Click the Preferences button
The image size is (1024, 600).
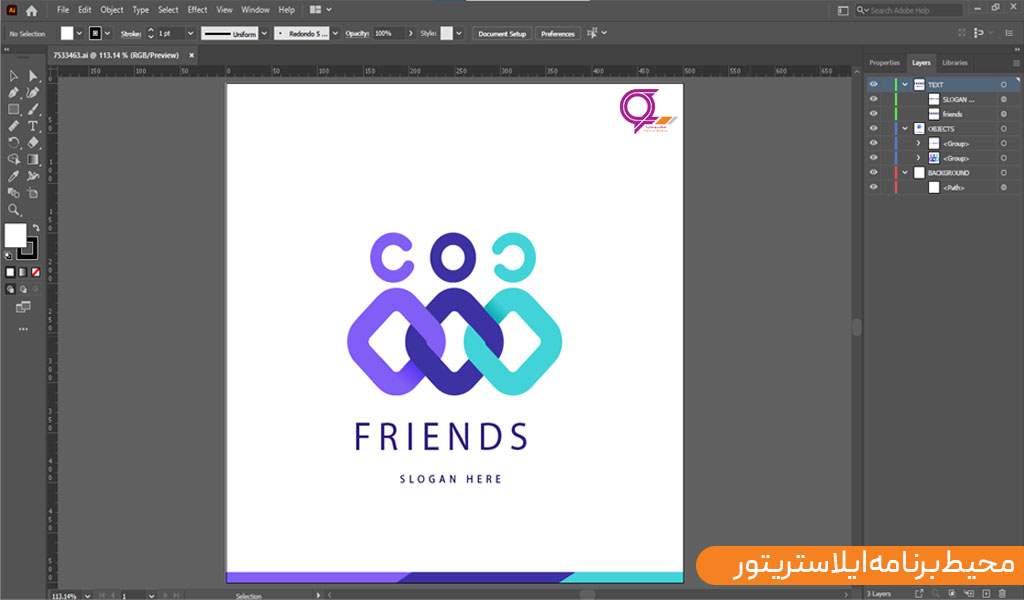click(558, 33)
